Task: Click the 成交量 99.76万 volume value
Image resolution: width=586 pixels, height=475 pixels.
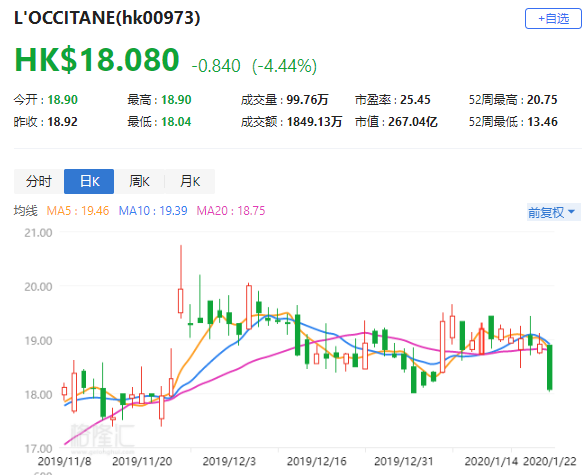Action: 284,100
